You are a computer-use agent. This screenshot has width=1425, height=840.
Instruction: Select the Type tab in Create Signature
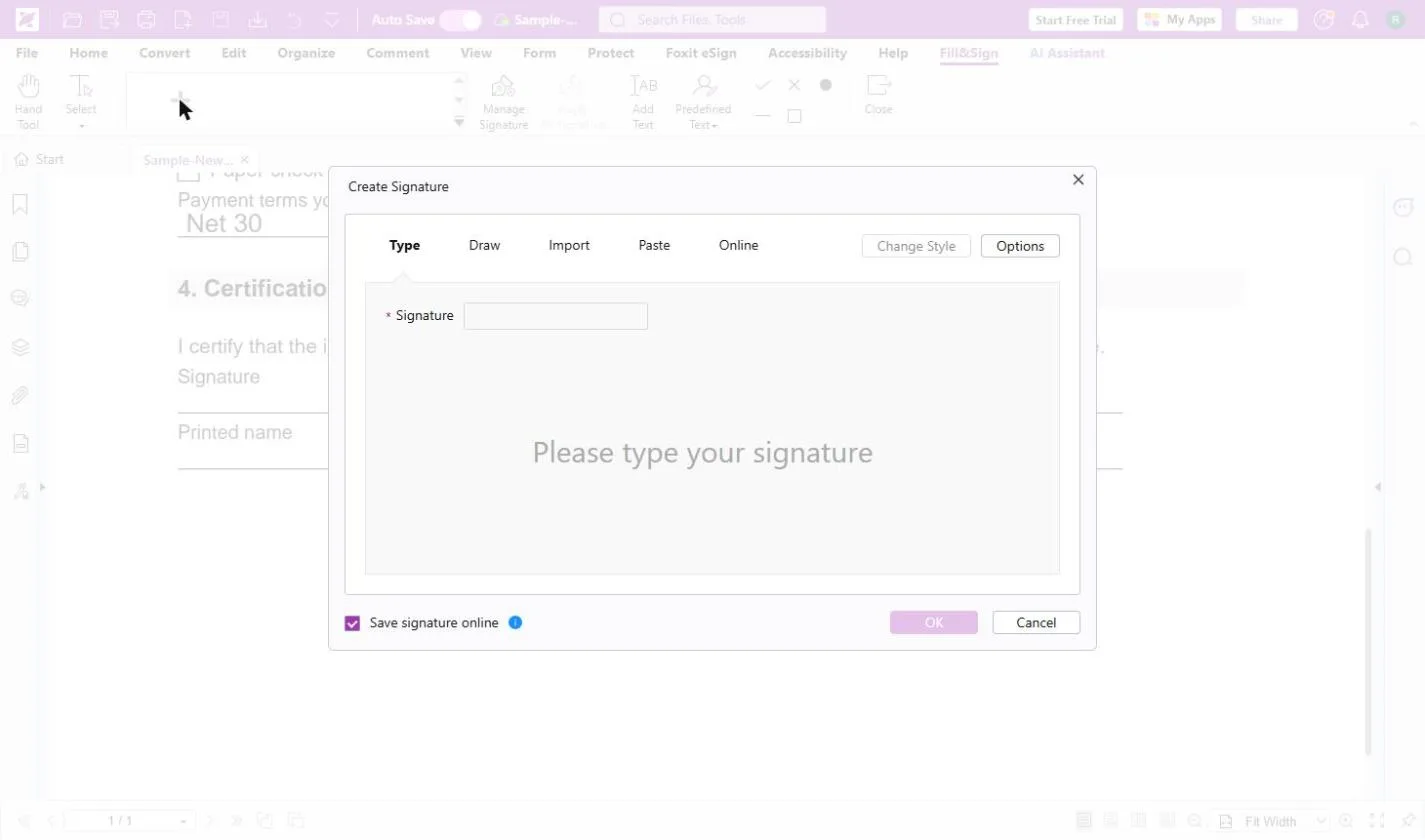pos(404,245)
